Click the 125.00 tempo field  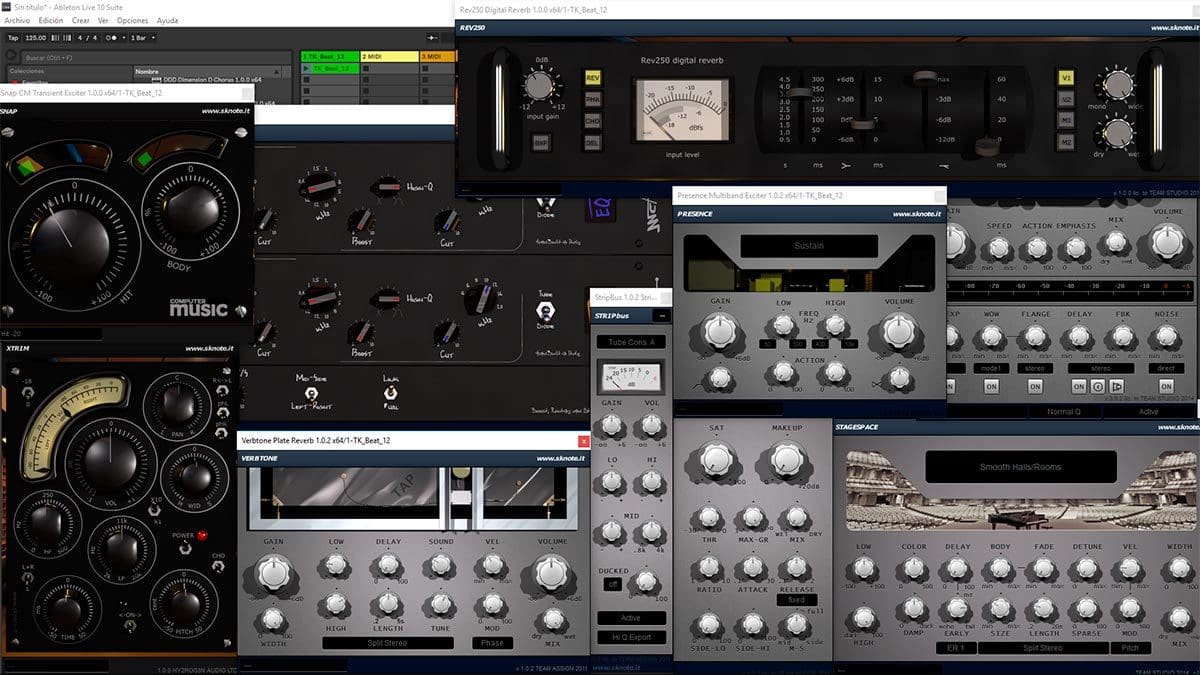(x=35, y=38)
